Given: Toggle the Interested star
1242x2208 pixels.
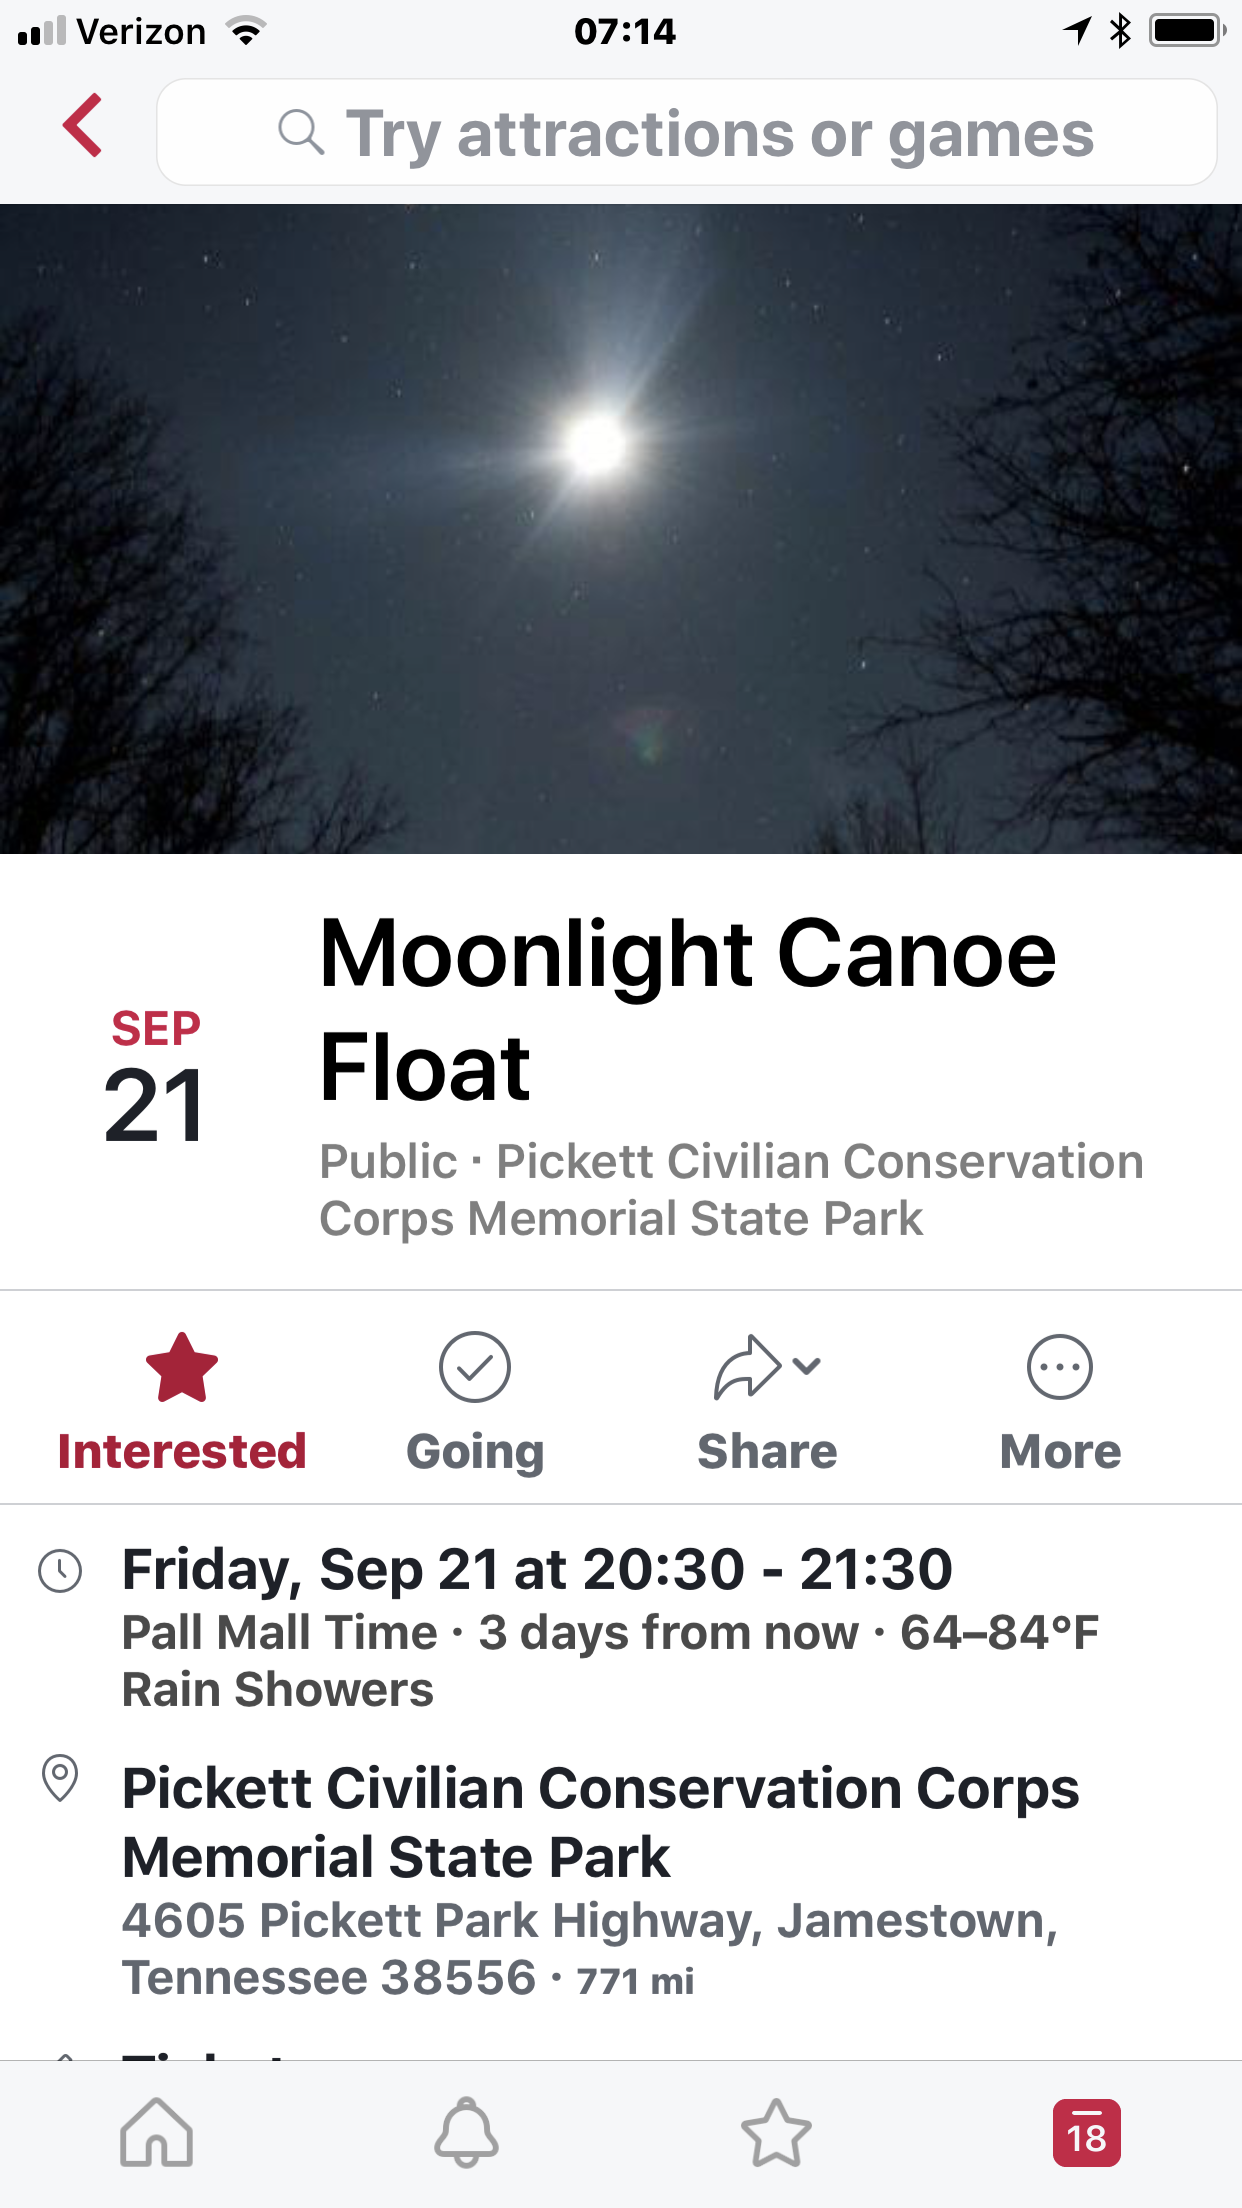Looking at the screenshot, I should point(182,1368).
